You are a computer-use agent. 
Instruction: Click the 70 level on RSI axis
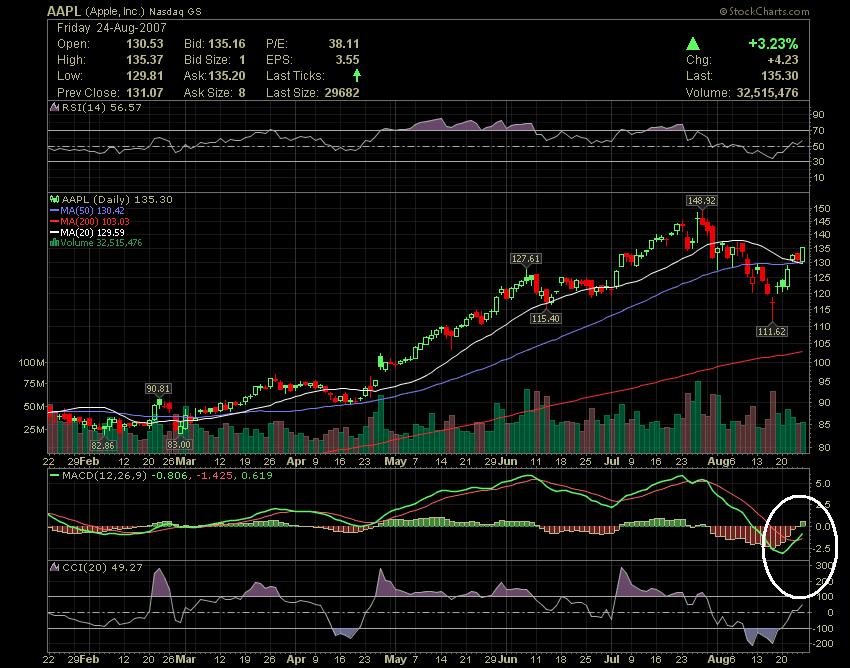[x=819, y=131]
